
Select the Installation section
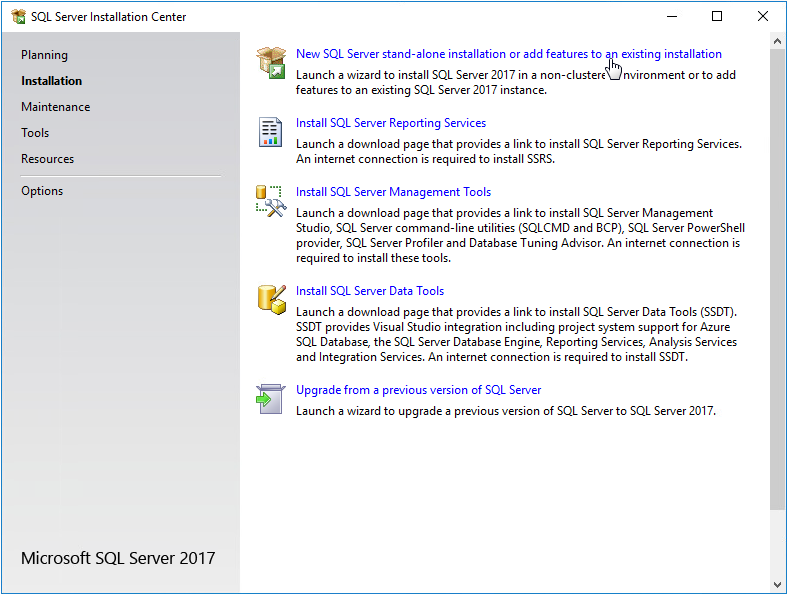point(51,81)
